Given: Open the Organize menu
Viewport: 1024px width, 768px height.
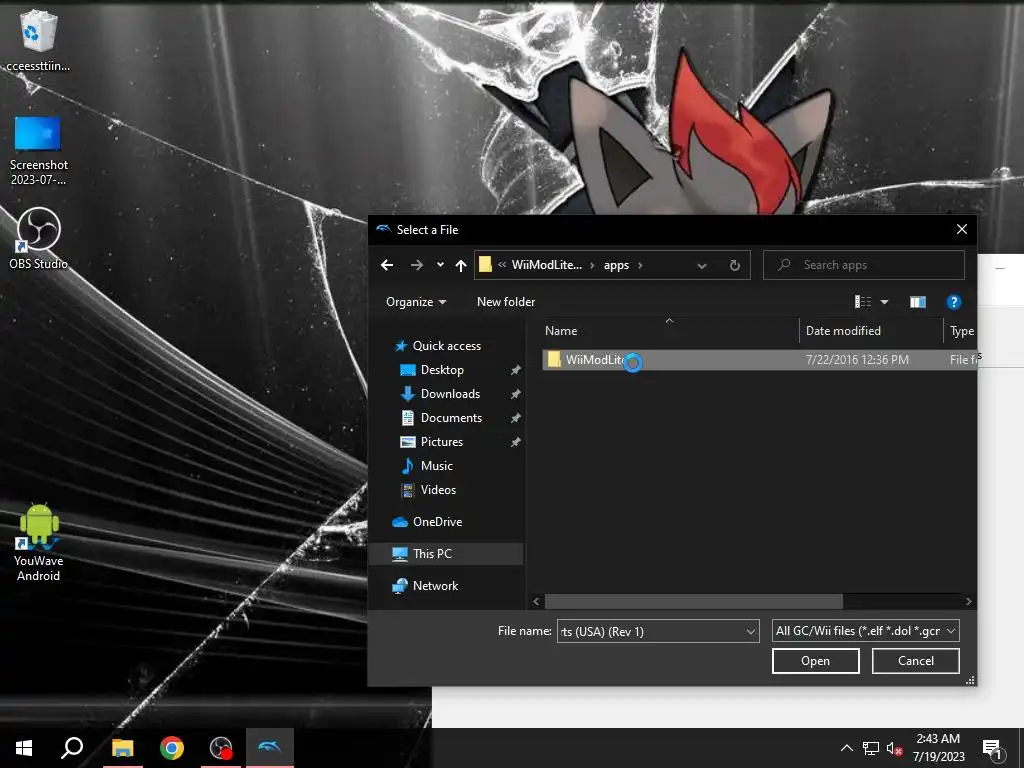Looking at the screenshot, I should pyautogui.click(x=416, y=302).
